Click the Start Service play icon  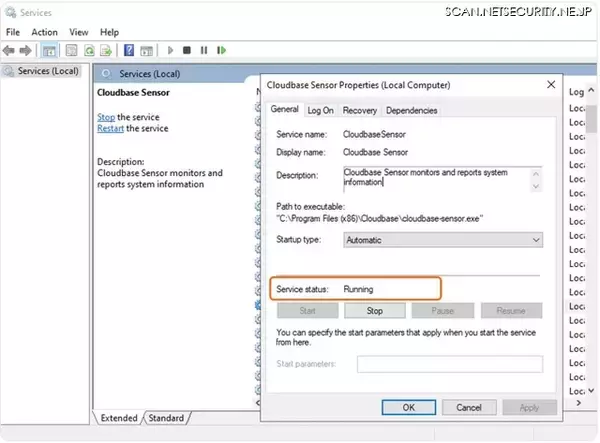[170, 50]
